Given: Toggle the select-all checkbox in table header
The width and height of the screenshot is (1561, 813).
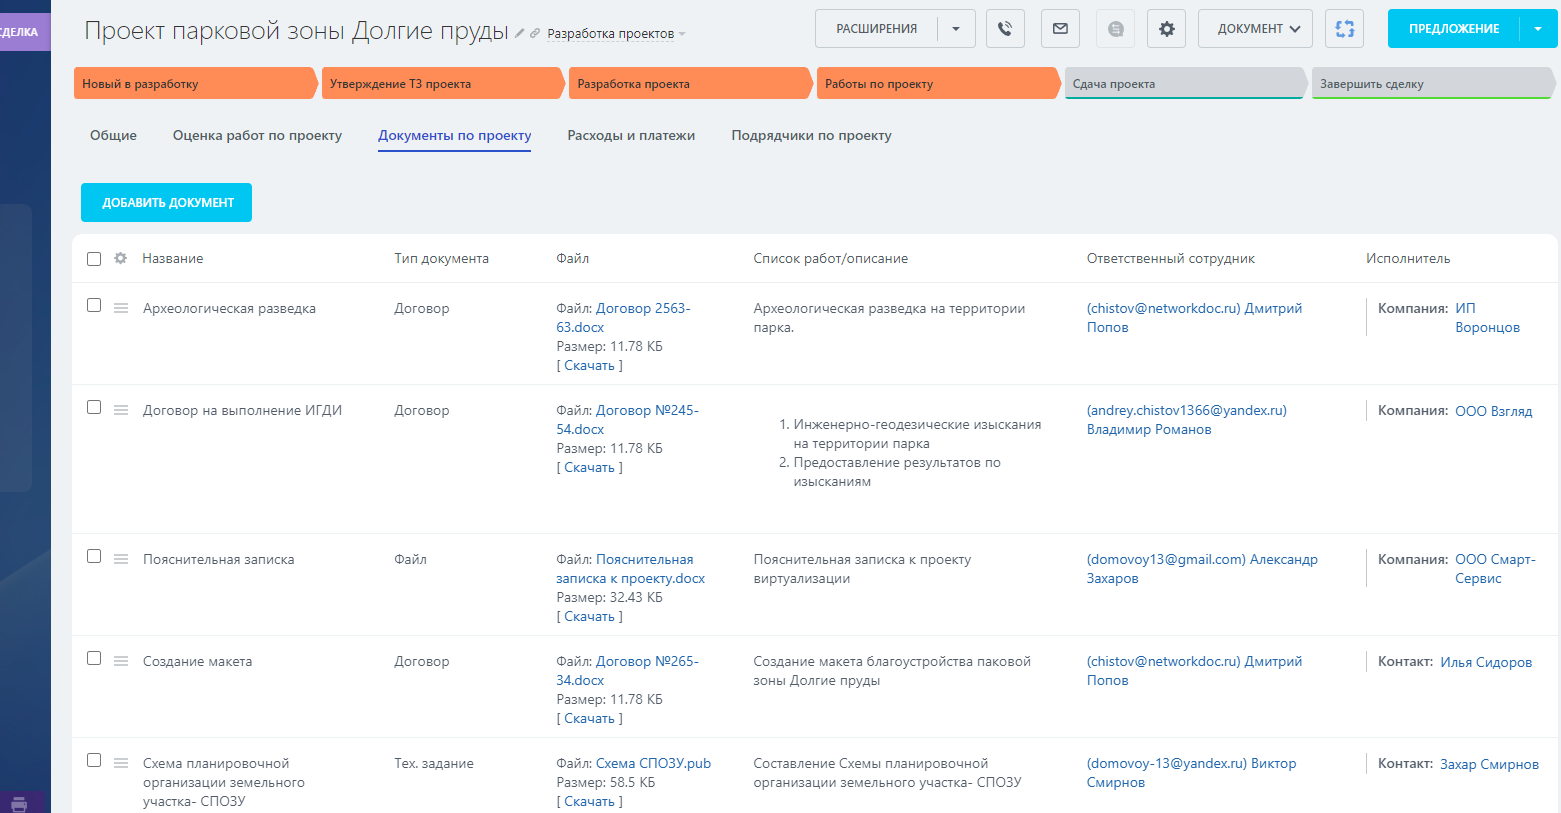Looking at the screenshot, I should point(94,259).
